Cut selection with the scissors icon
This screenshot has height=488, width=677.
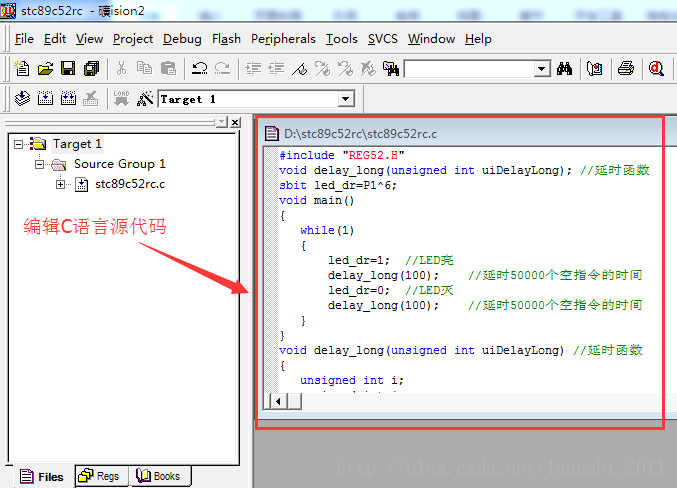click(x=121, y=68)
